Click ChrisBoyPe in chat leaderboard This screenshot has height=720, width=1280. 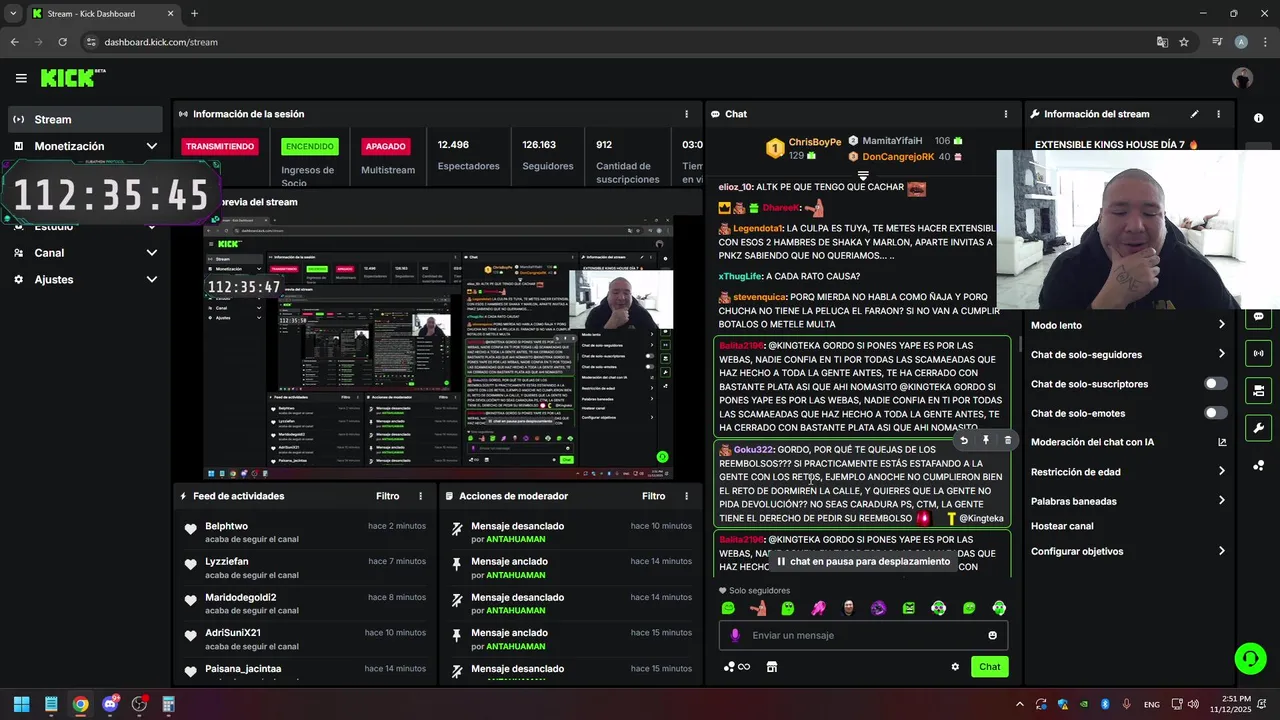pos(814,142)
